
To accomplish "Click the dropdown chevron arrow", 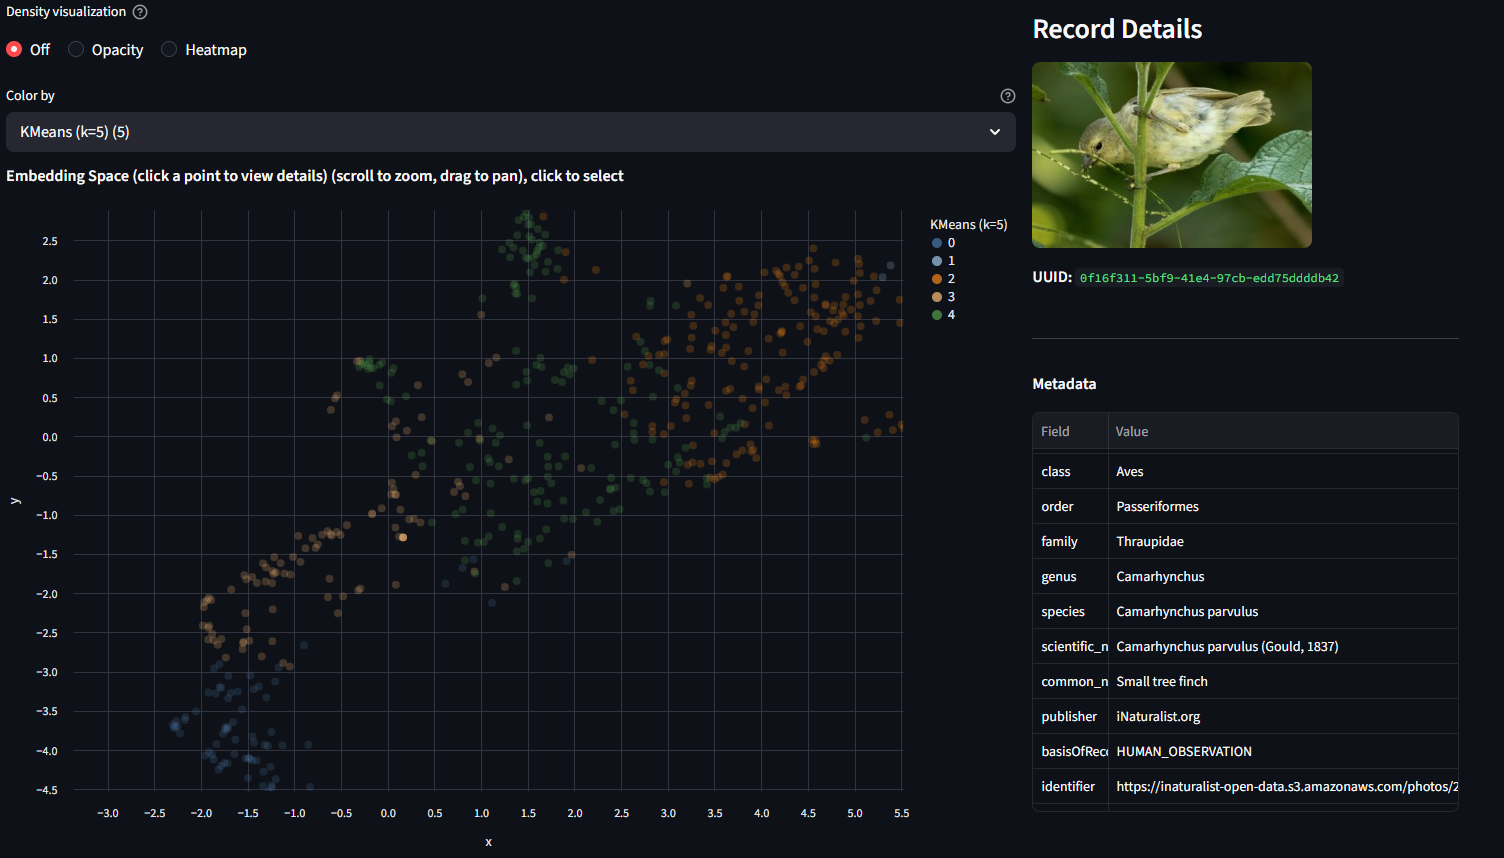I will 994,132.
